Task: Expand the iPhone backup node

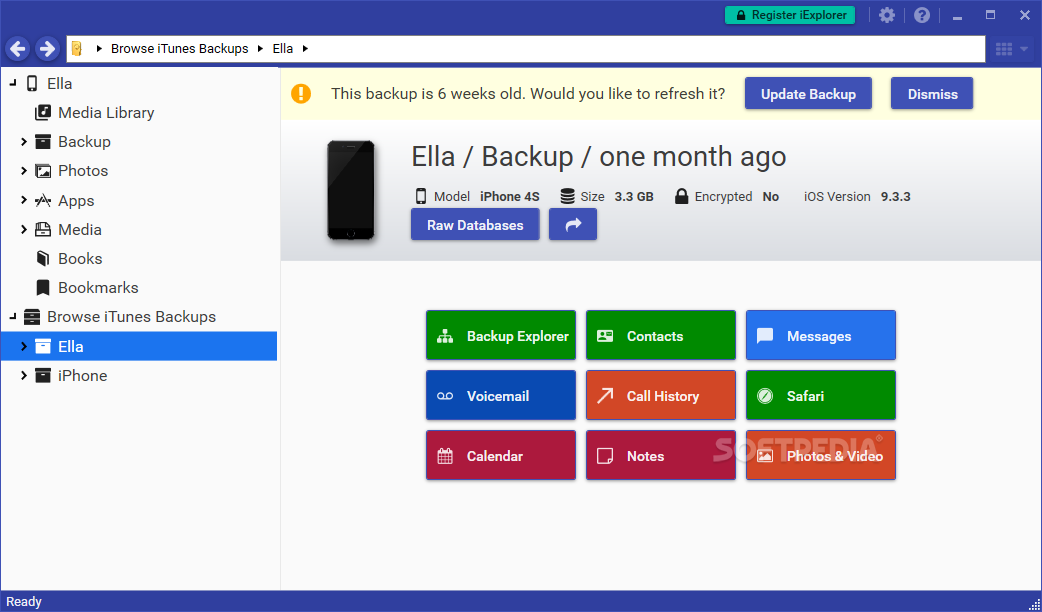Action: pyautogui.click(x=24, y=375)
